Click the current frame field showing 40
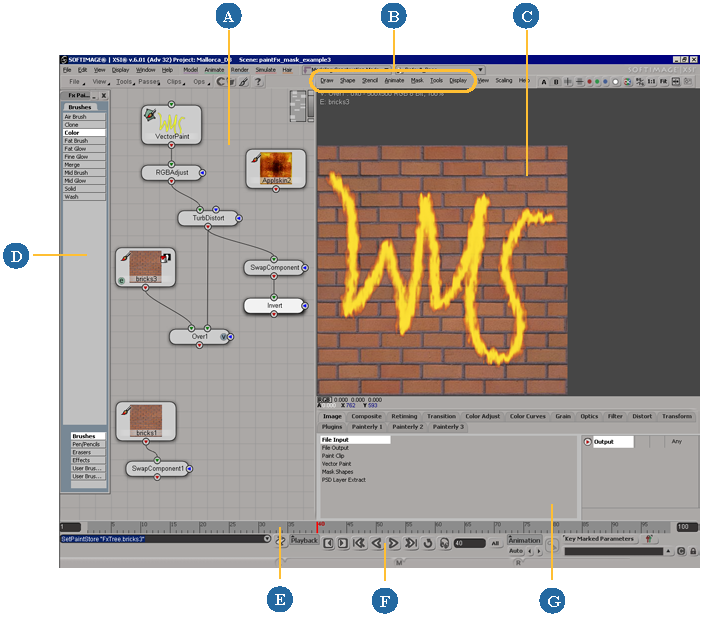 [x=469, y=543]
